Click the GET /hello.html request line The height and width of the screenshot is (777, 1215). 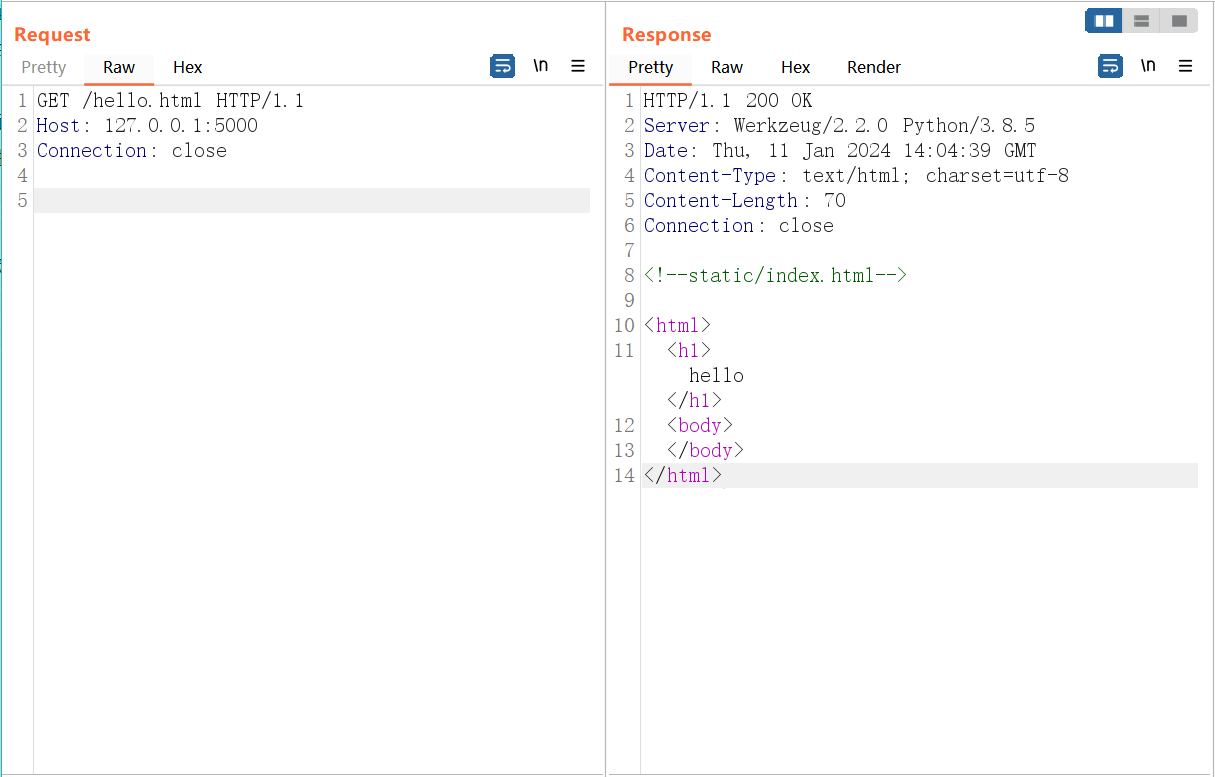pyautogui.click(x=170, y=101)
